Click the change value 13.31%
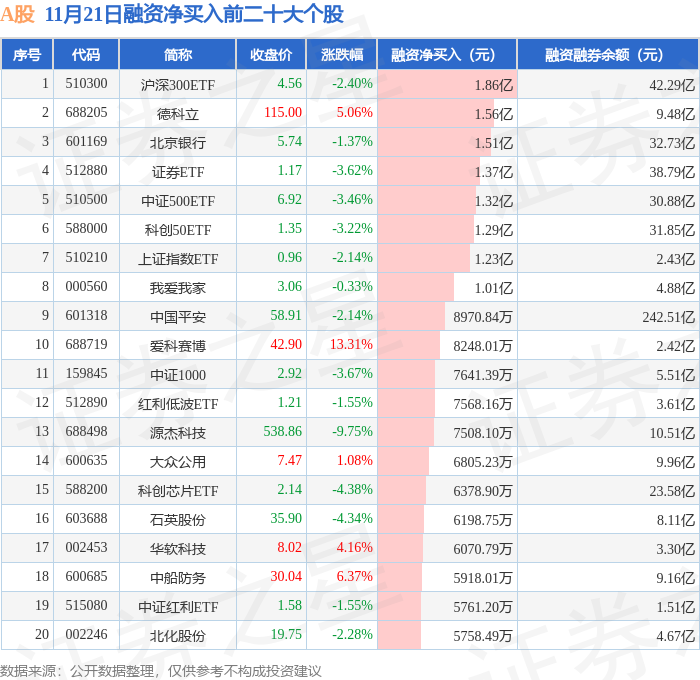Viewport: 700px width, 680px height. 351,345
